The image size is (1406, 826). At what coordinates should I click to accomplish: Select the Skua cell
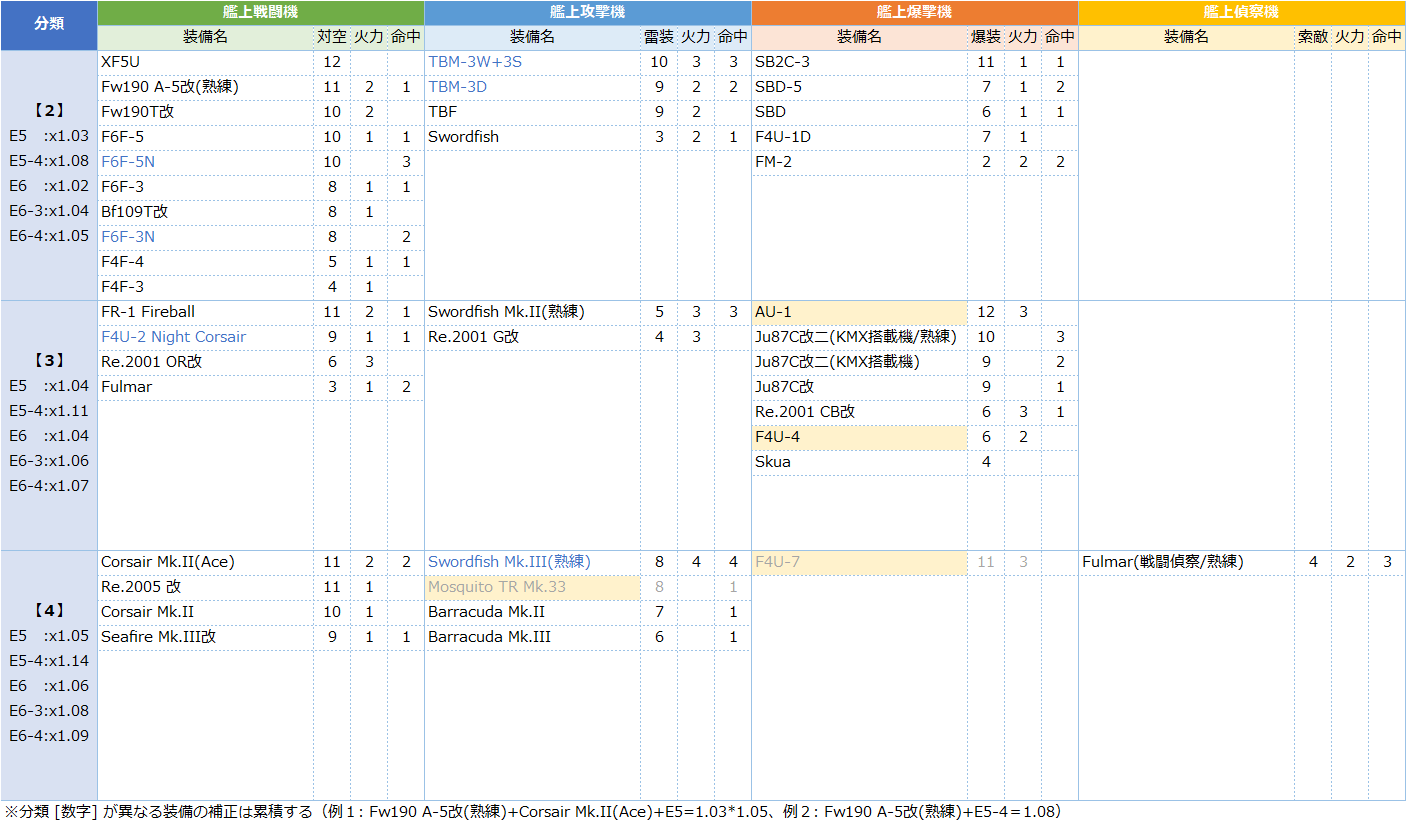[860, 462]
